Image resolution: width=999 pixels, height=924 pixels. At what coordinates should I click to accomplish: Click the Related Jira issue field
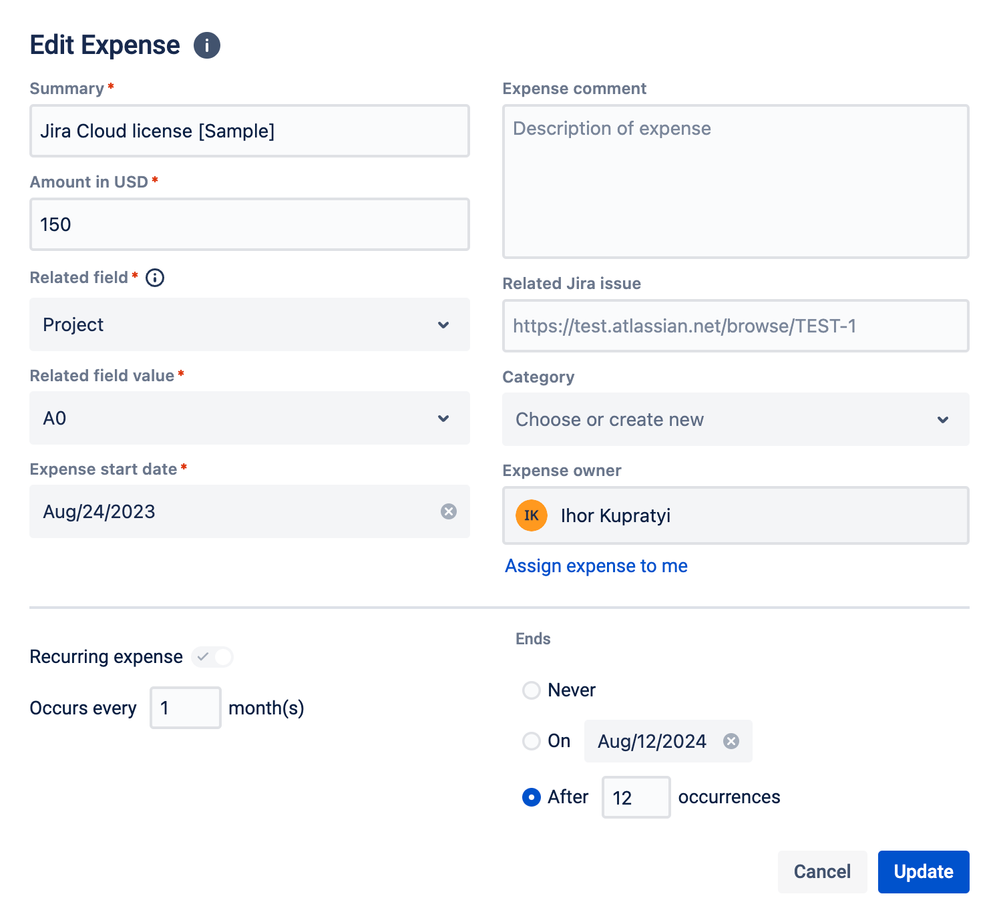click(736, 326)
